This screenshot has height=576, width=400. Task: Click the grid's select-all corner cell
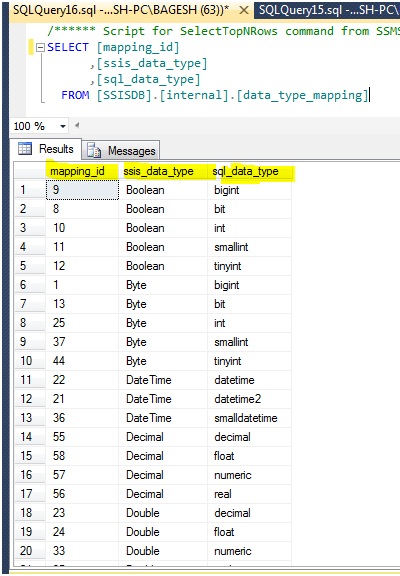(30, 171)
